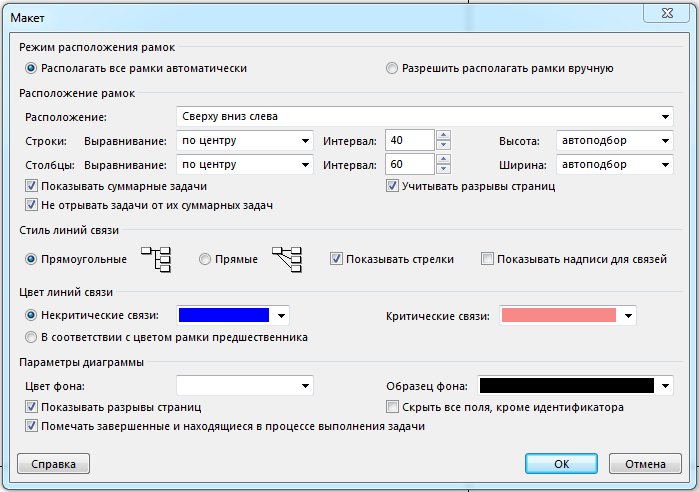This screenshot has height=492, width=699.
Task: Close the Макет dialog window
Action: 667,13
